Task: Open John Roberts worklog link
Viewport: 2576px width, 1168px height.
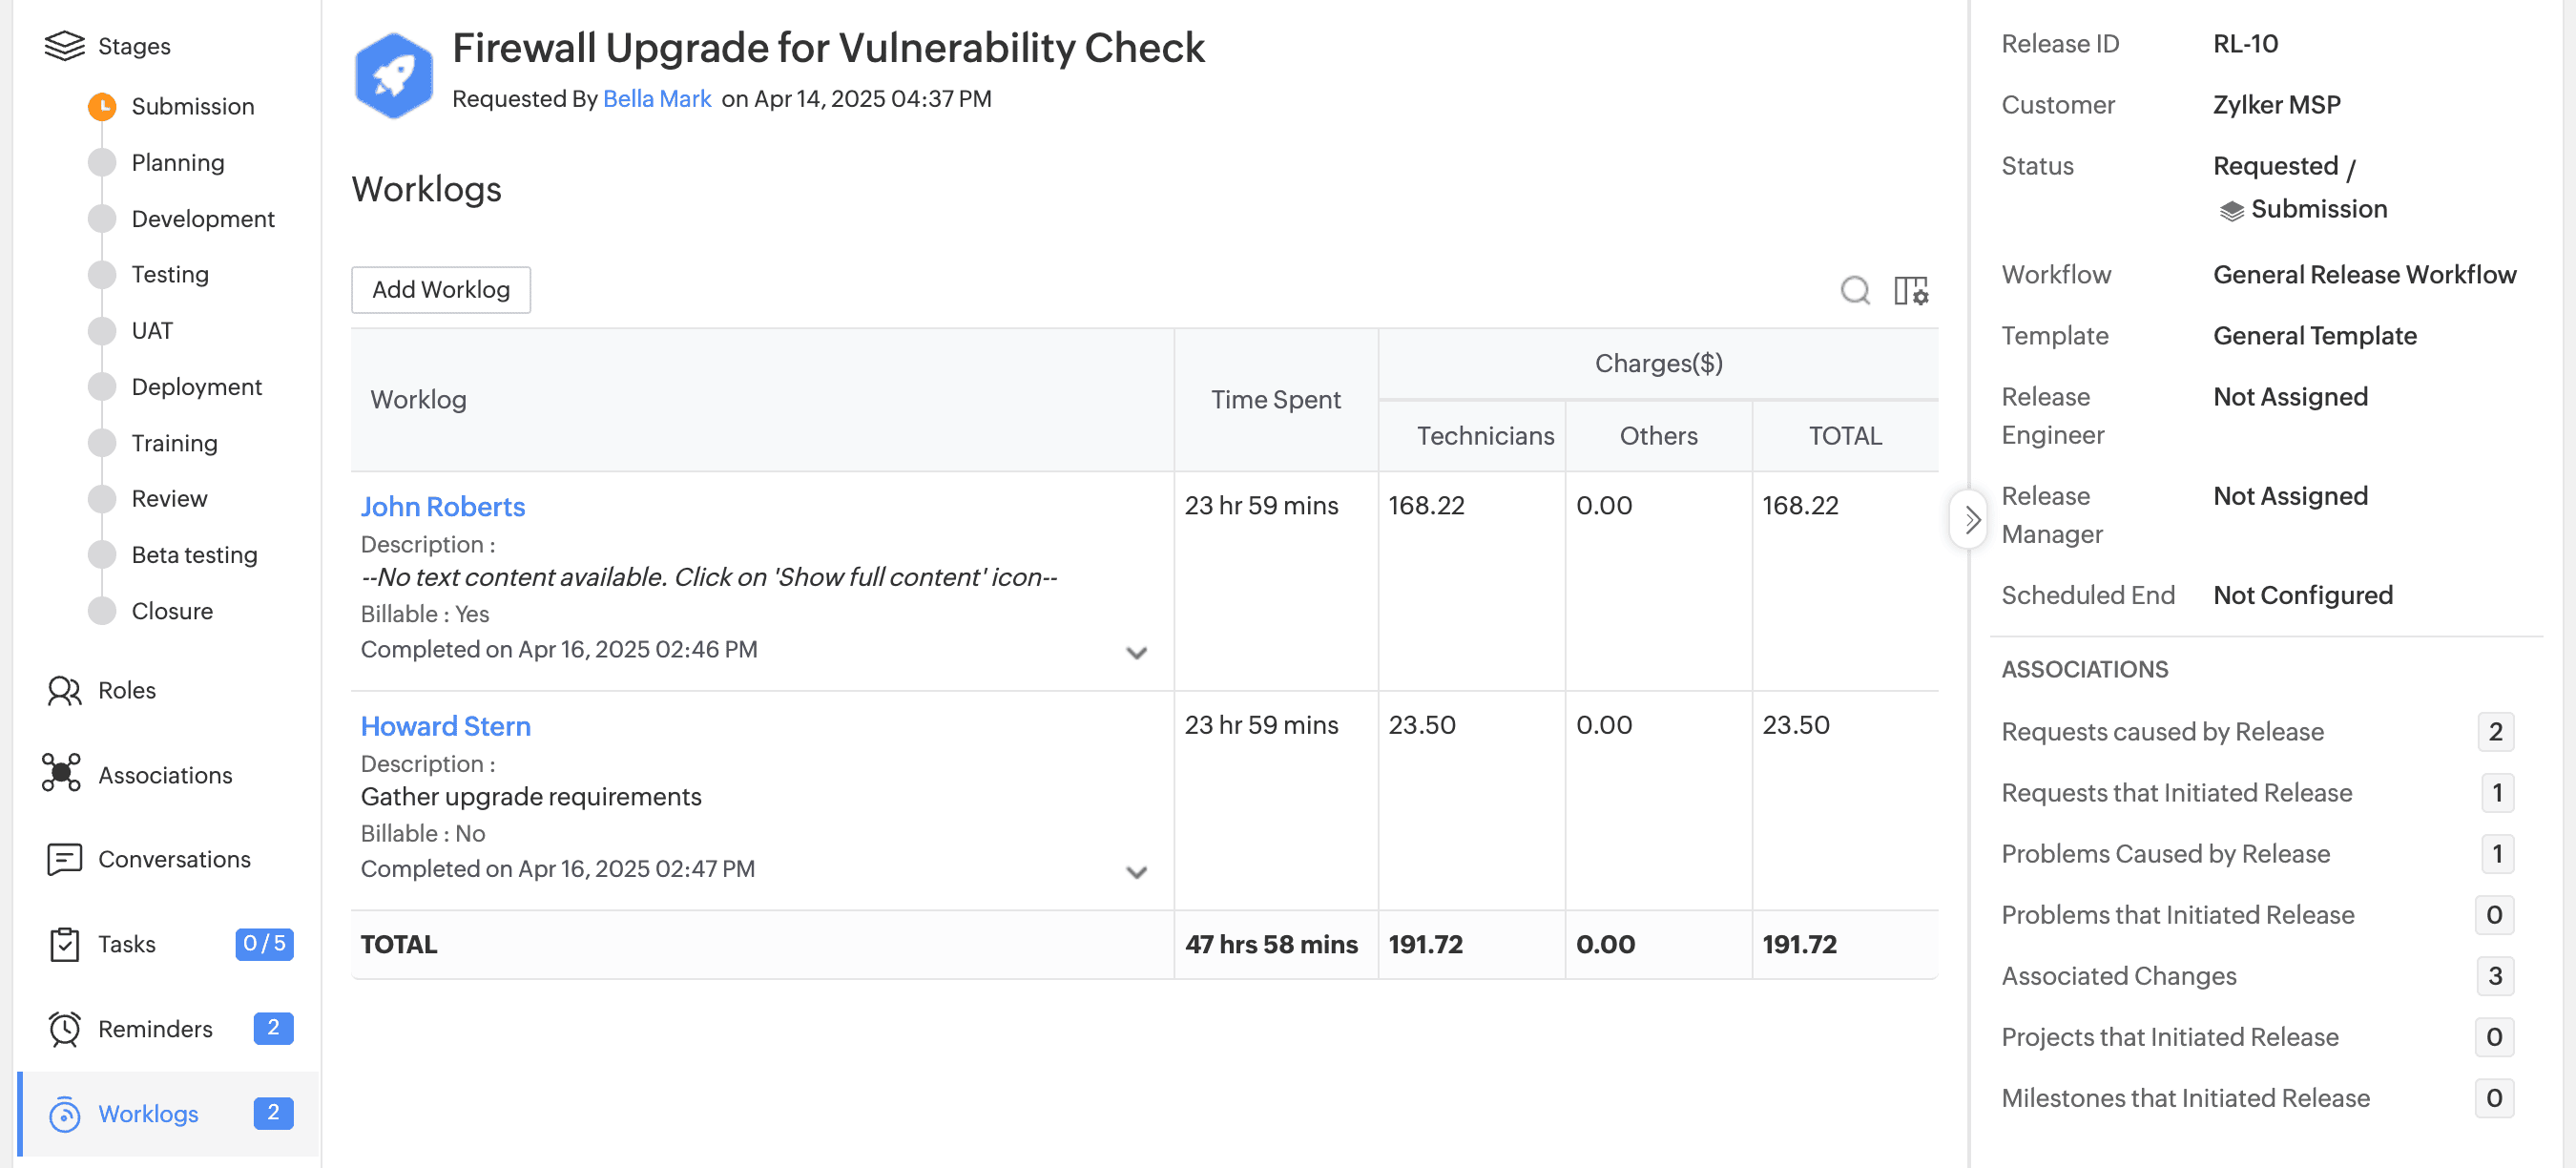Action: (442, 507)
